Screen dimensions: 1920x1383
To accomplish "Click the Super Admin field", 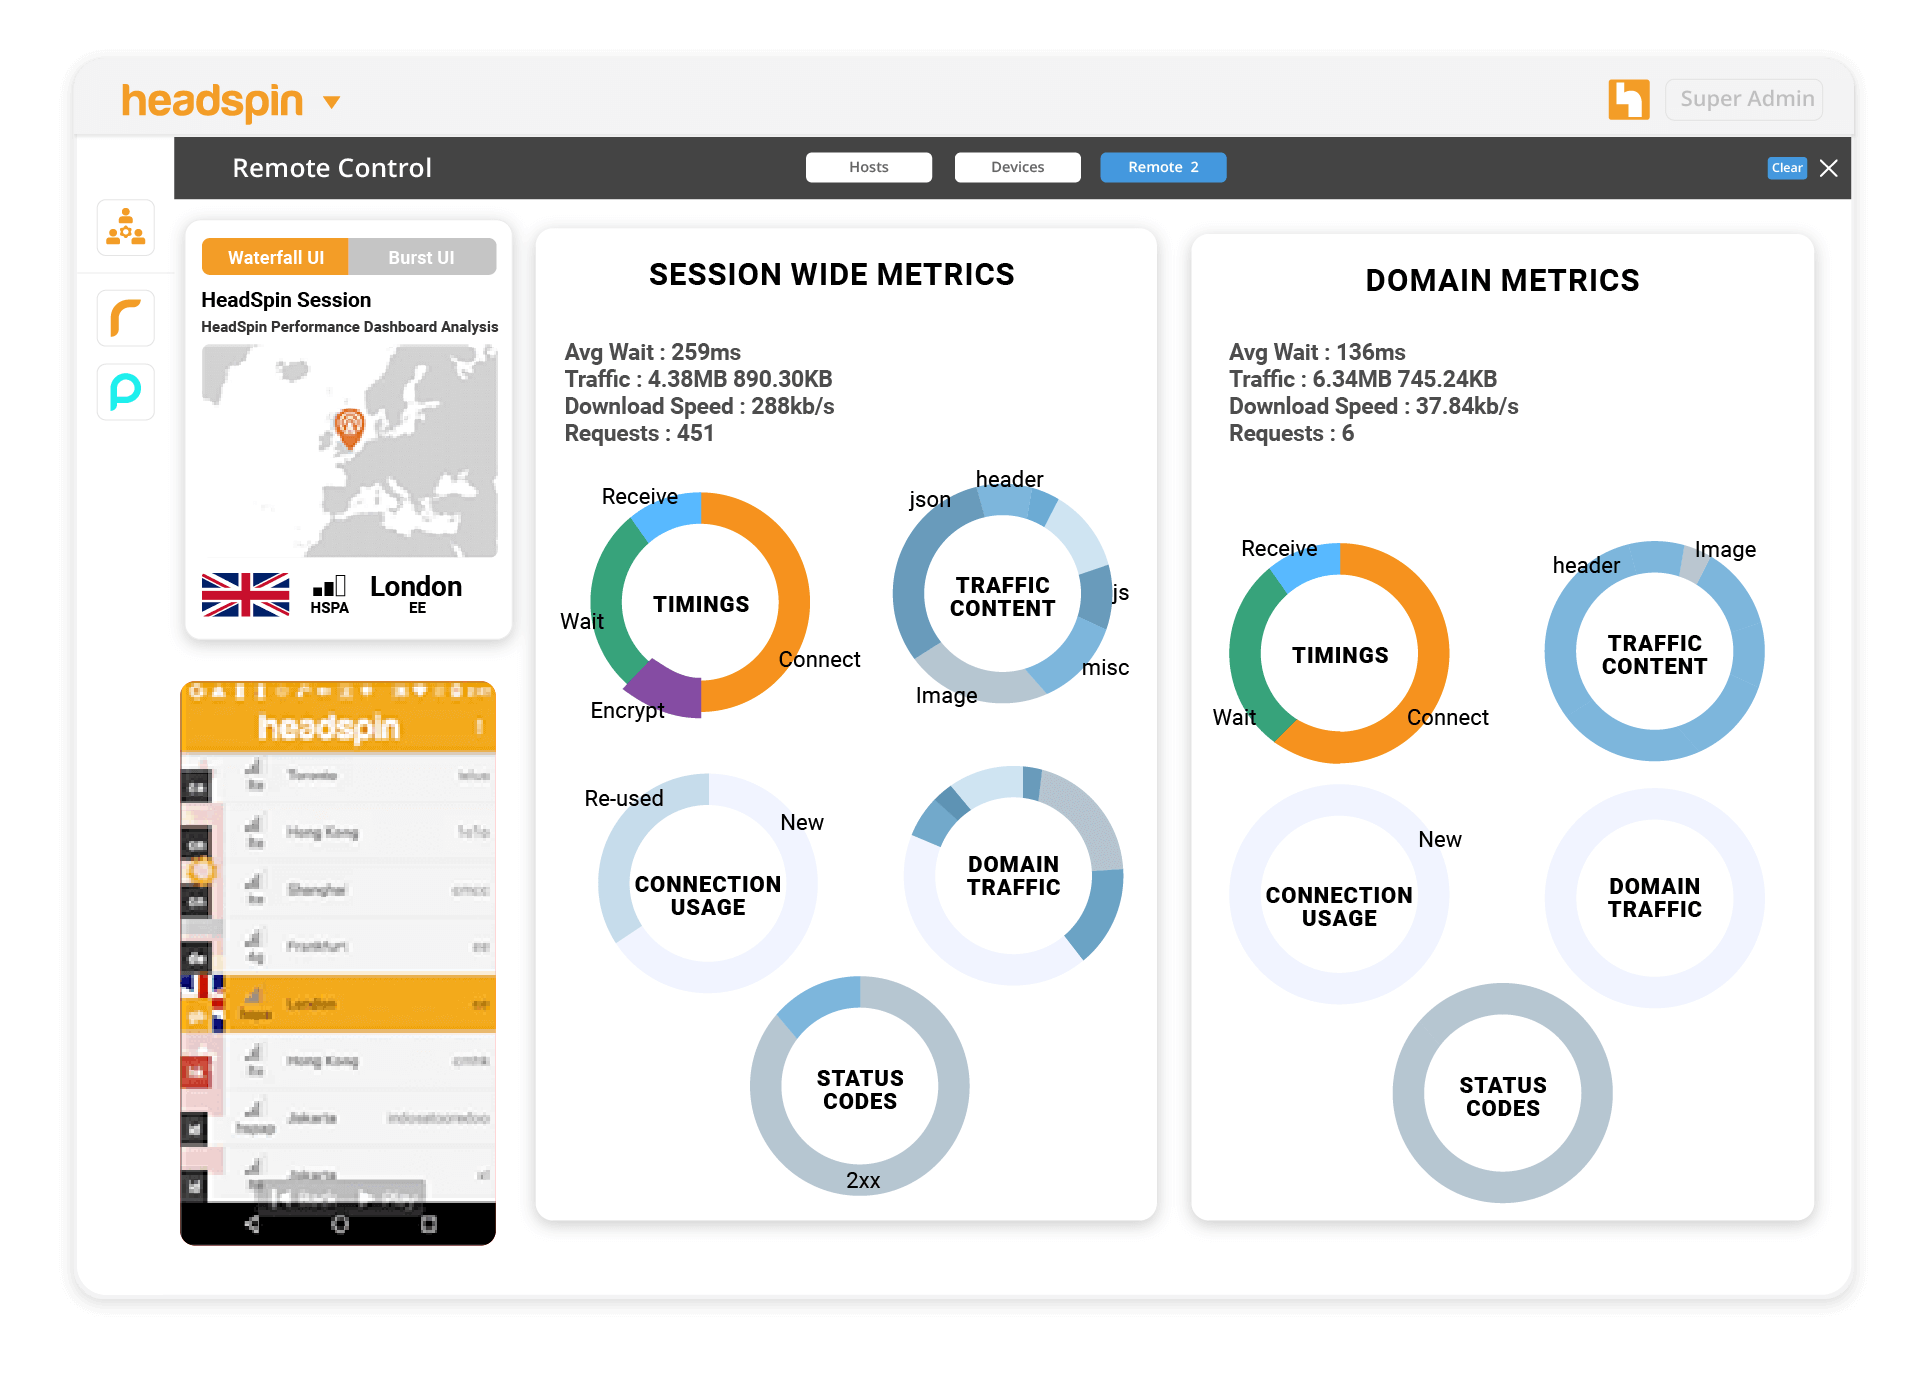I will (1745, 99).
